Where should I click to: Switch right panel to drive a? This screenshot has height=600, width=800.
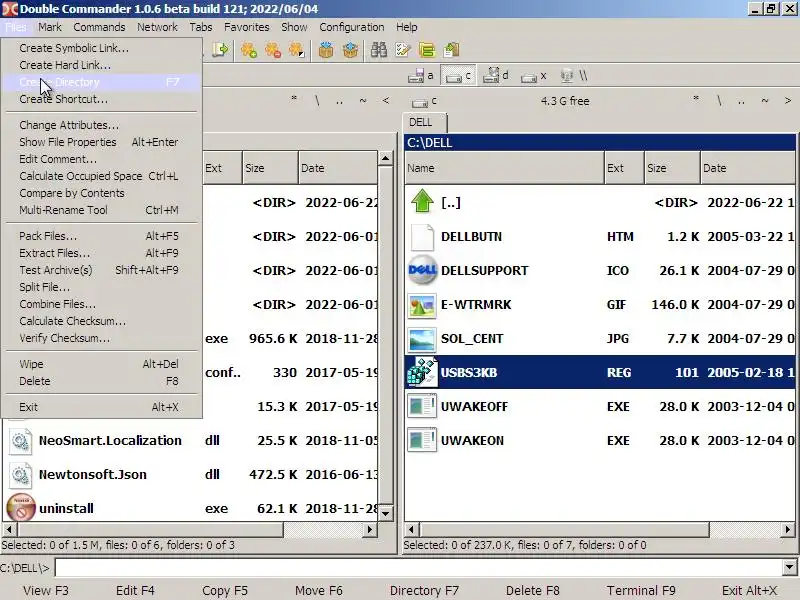[x=421, y=76]
